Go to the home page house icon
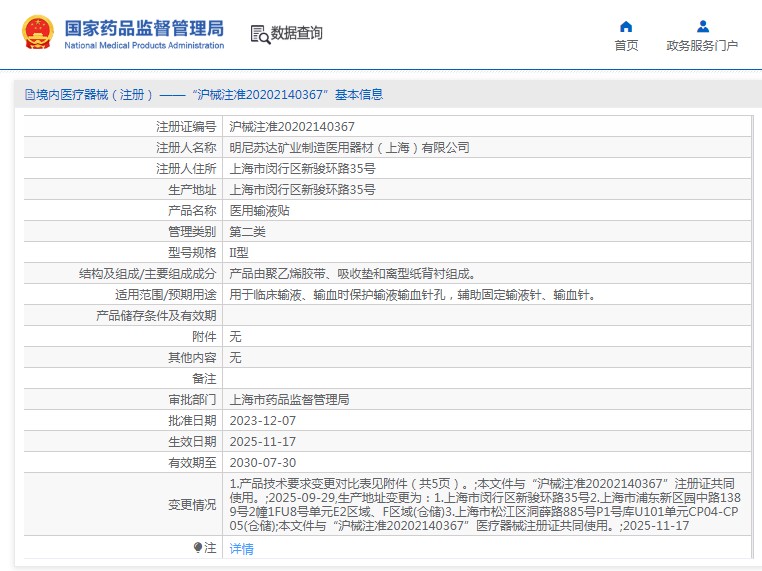The width and height of the screenshot is (762, 571). (626, 26)
